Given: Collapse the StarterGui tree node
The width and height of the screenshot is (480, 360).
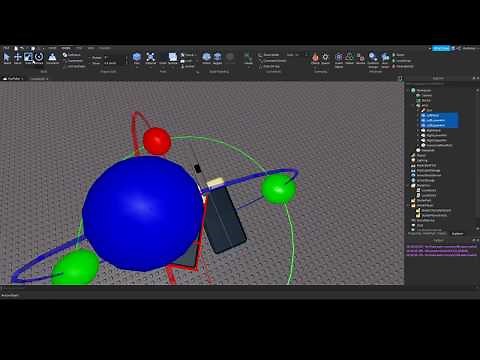Looking at the screenshot, I should [x=409, y=185].
